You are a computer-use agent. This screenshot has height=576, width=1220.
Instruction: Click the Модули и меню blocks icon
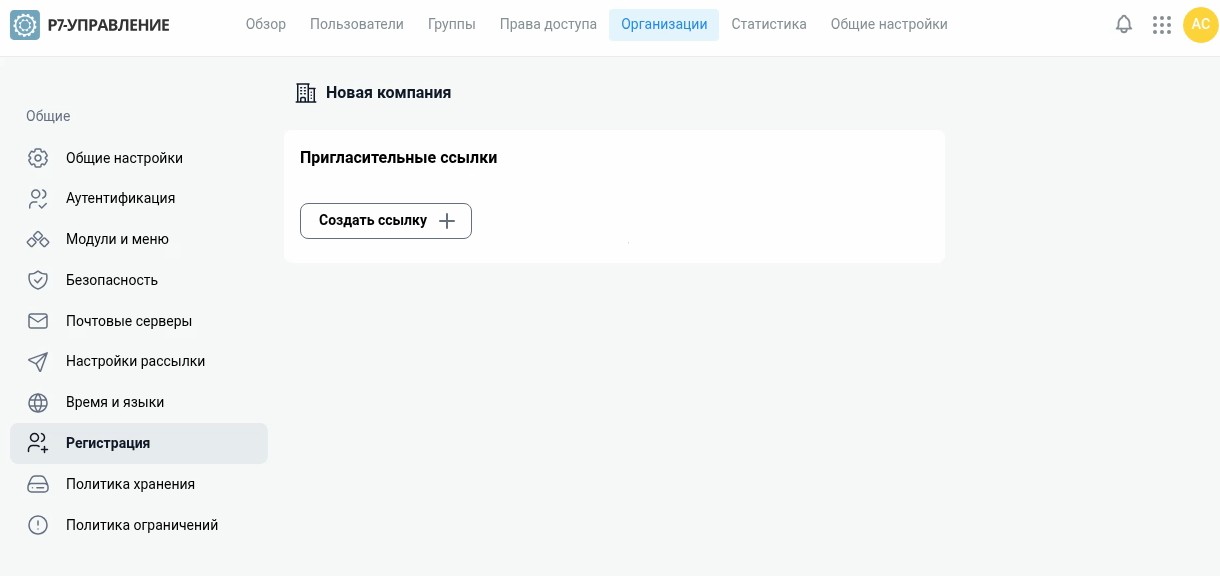[x=38, y=239]
